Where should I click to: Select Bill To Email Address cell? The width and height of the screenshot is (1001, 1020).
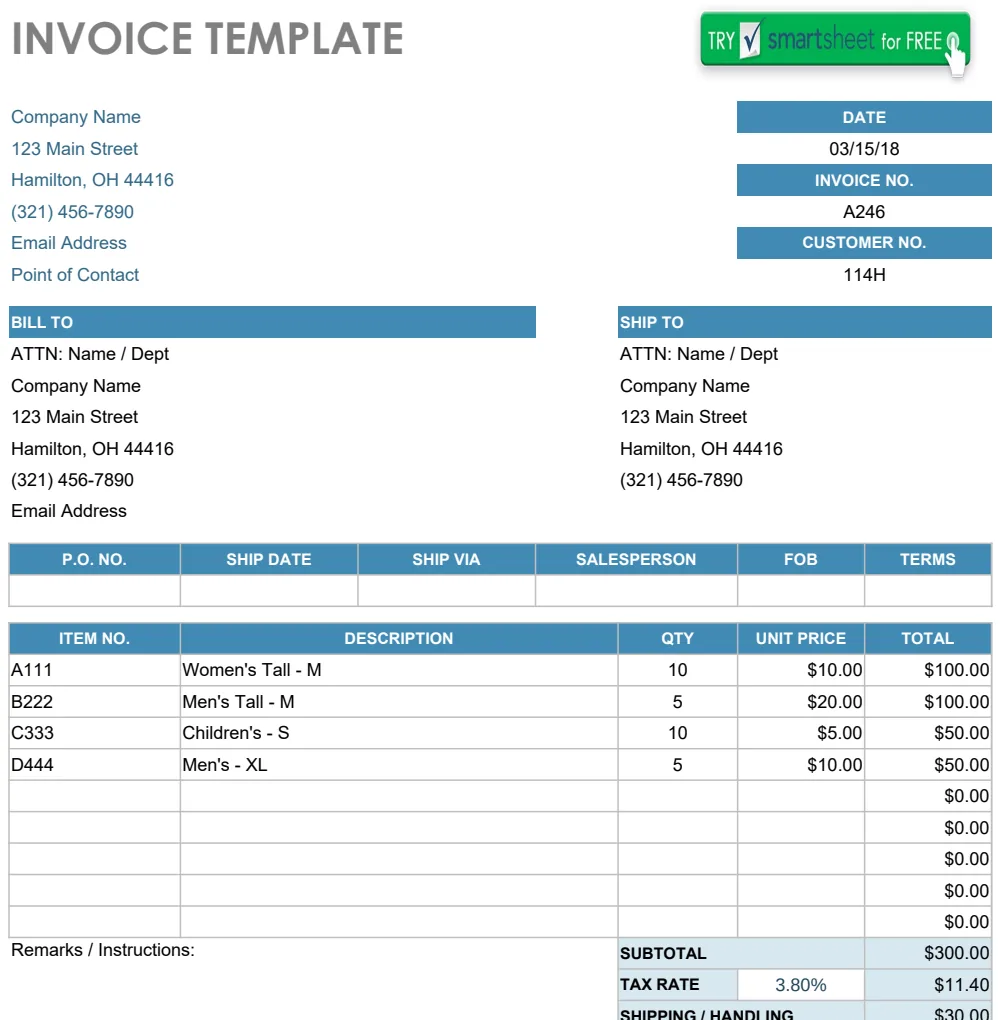(69, 511)
